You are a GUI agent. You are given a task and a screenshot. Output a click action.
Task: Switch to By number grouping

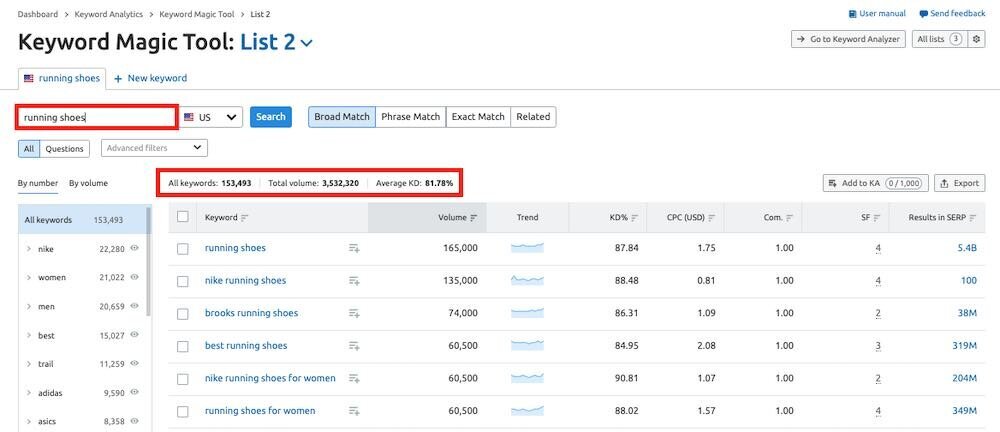pos(38,183)
